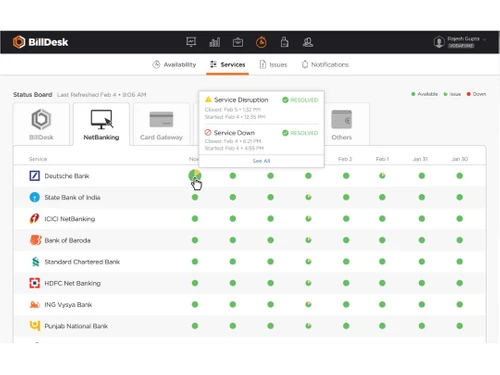Open the Deutsche Bank service row name
This screenshot has width=500, height=375.
click(67, 176)
